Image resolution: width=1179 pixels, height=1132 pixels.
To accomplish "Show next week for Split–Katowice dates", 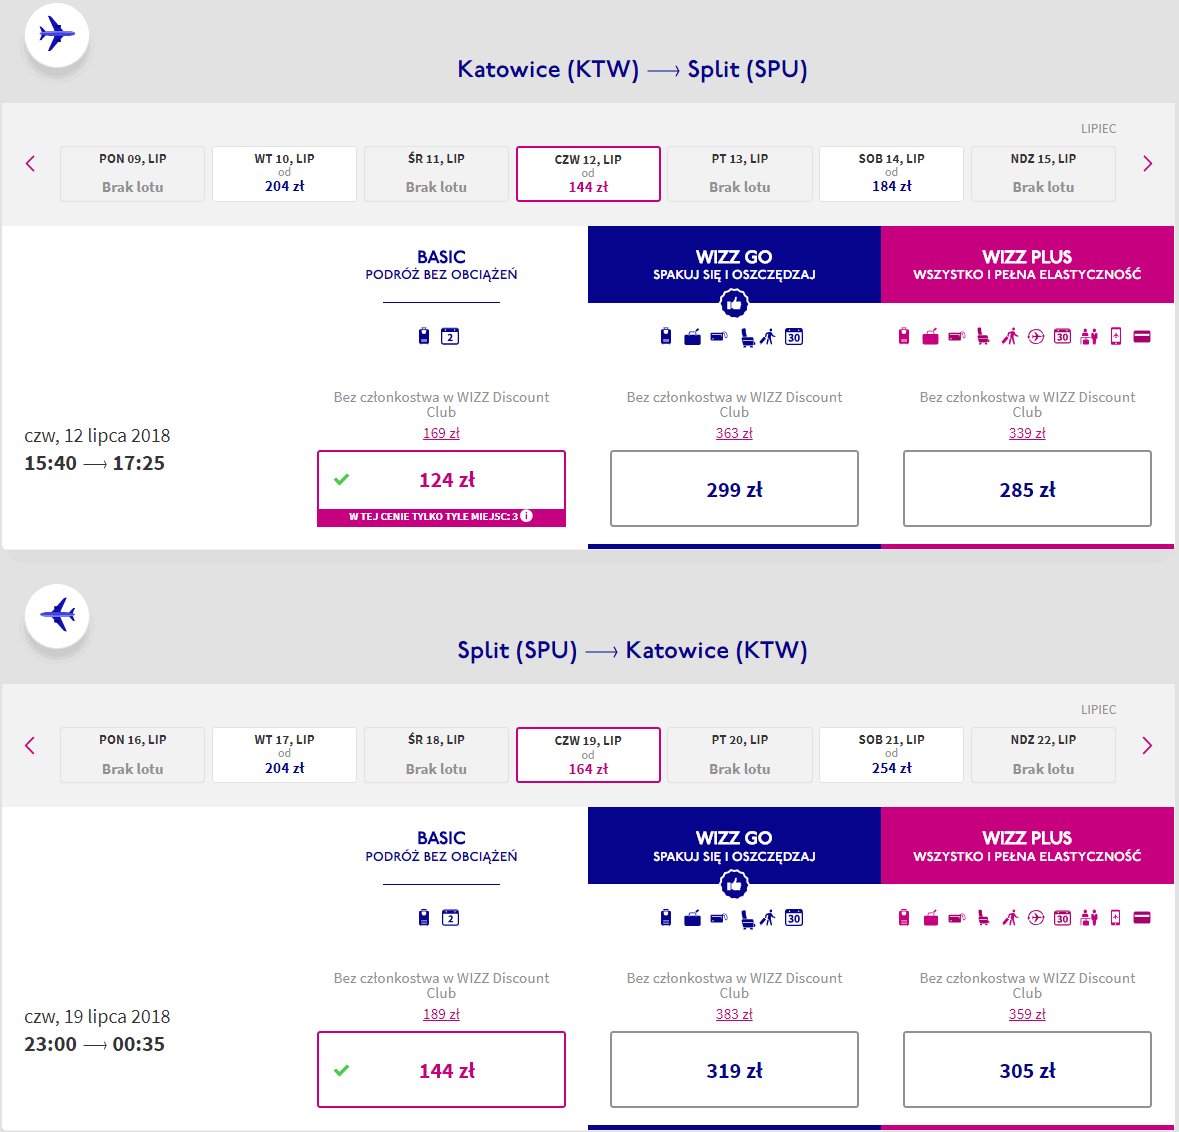I will (x=1147, y=745).
